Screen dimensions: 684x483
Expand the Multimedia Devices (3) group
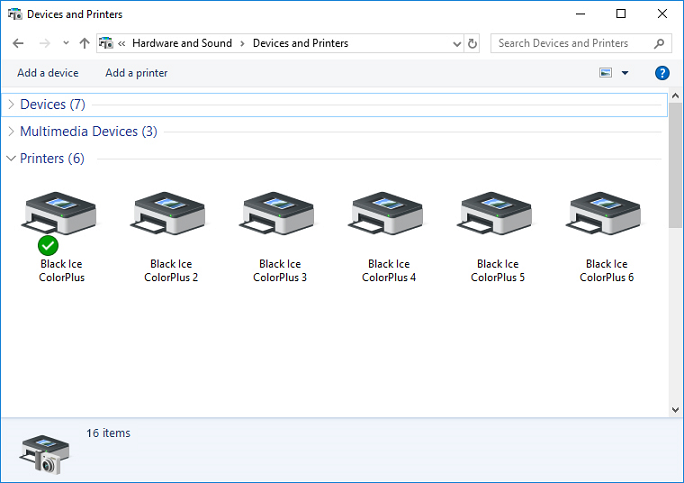[x=11, y=131]
